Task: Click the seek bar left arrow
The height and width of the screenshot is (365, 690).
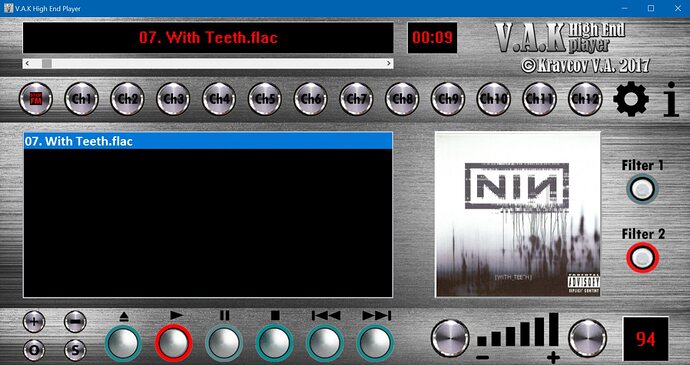Action: click(x=27, y=63)
